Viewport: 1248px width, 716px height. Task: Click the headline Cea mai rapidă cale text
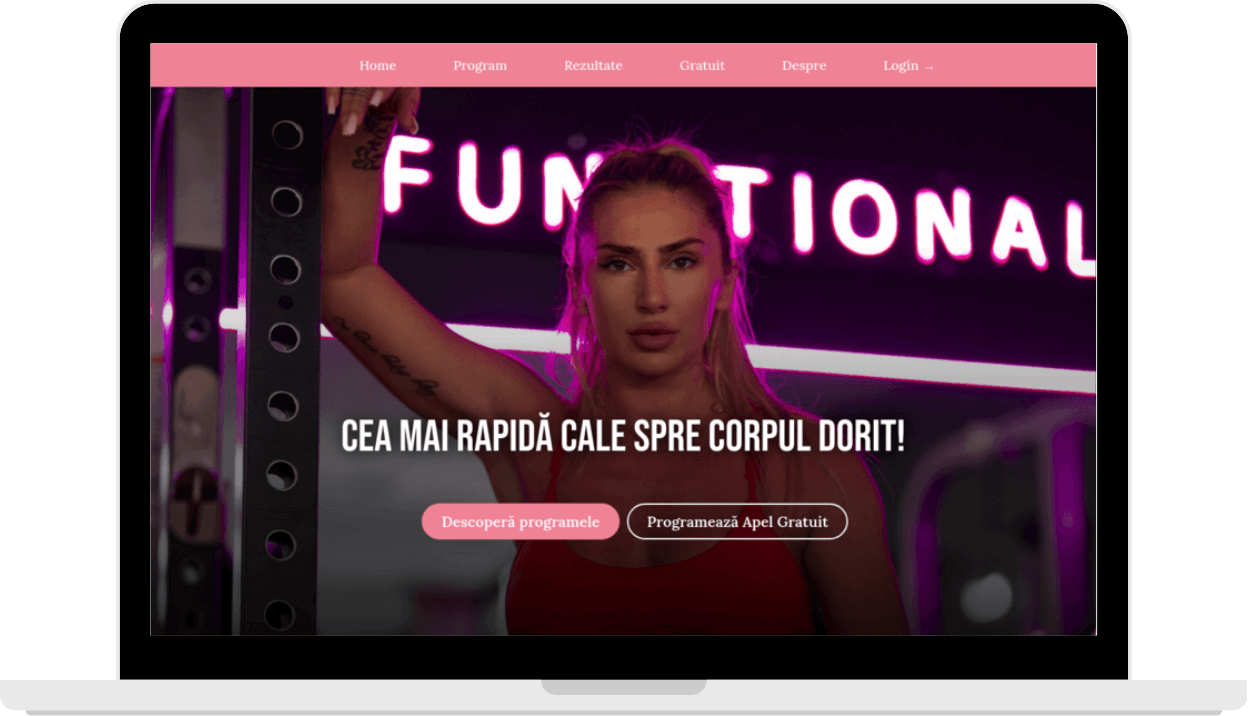coord(622,437)
